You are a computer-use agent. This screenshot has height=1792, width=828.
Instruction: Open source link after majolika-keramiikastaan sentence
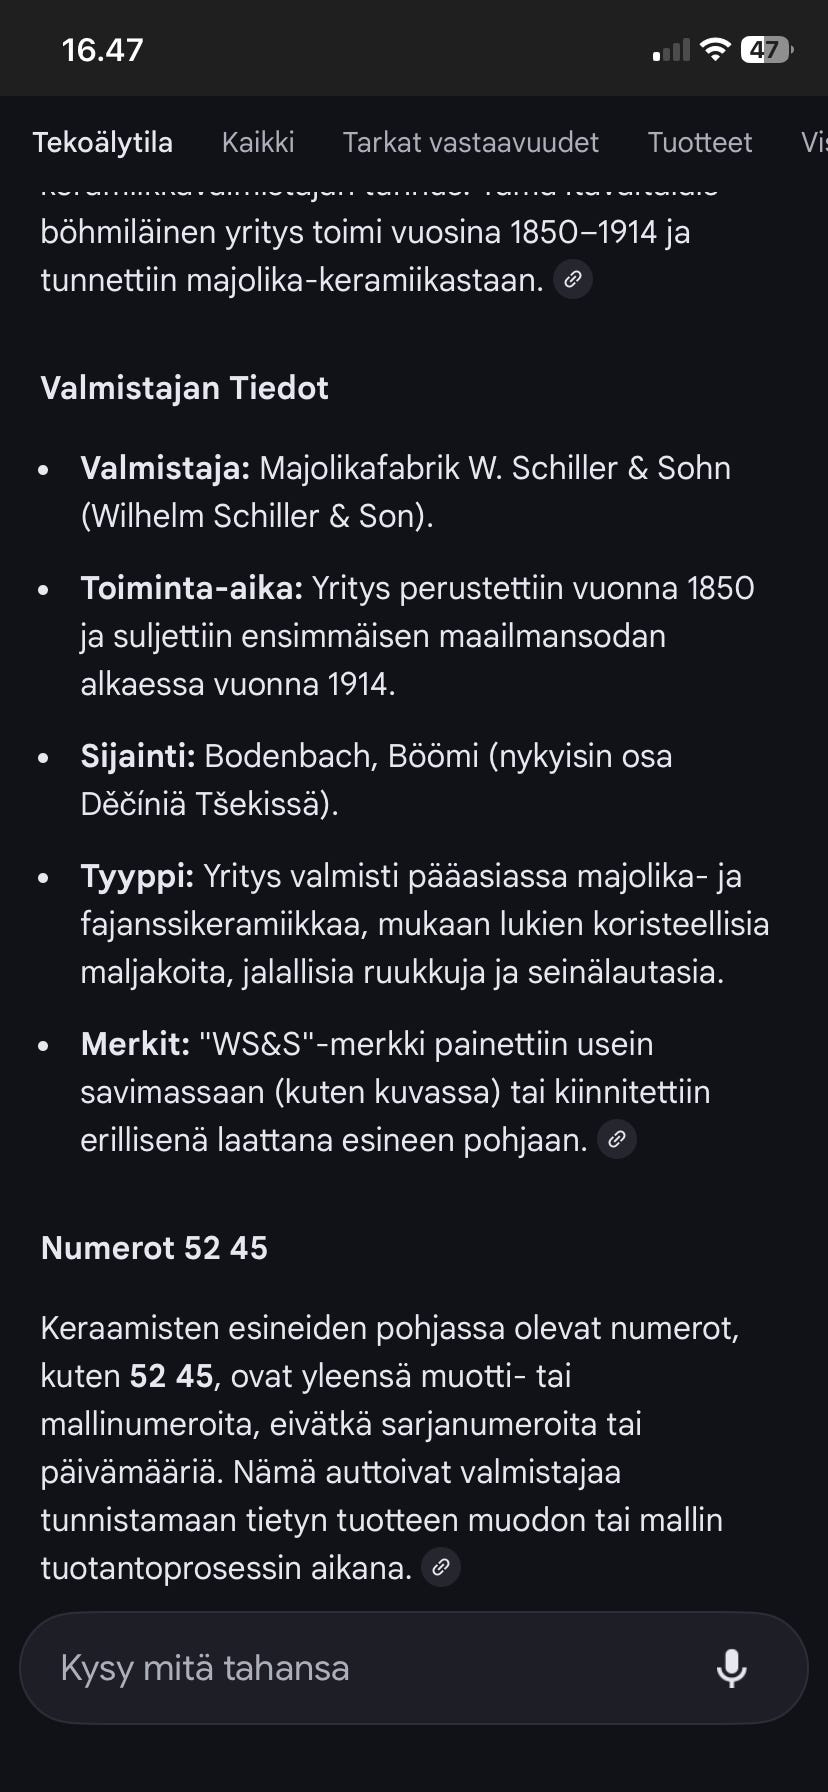point(573,279)
